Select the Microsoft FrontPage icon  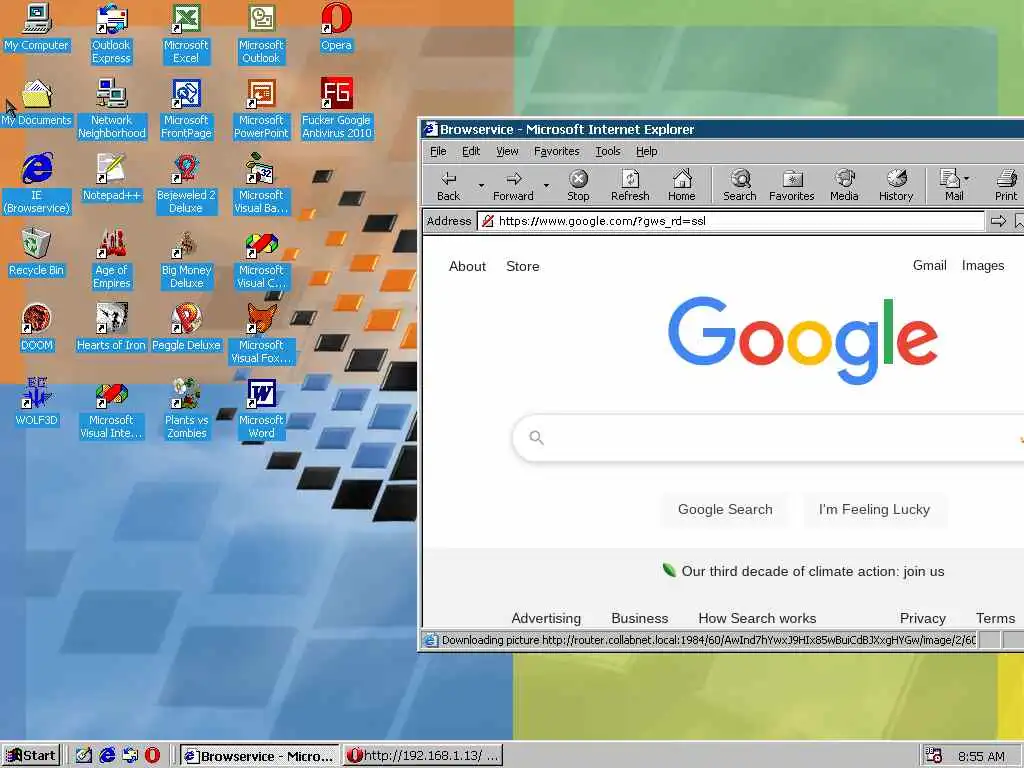click(x=186, y=109)
